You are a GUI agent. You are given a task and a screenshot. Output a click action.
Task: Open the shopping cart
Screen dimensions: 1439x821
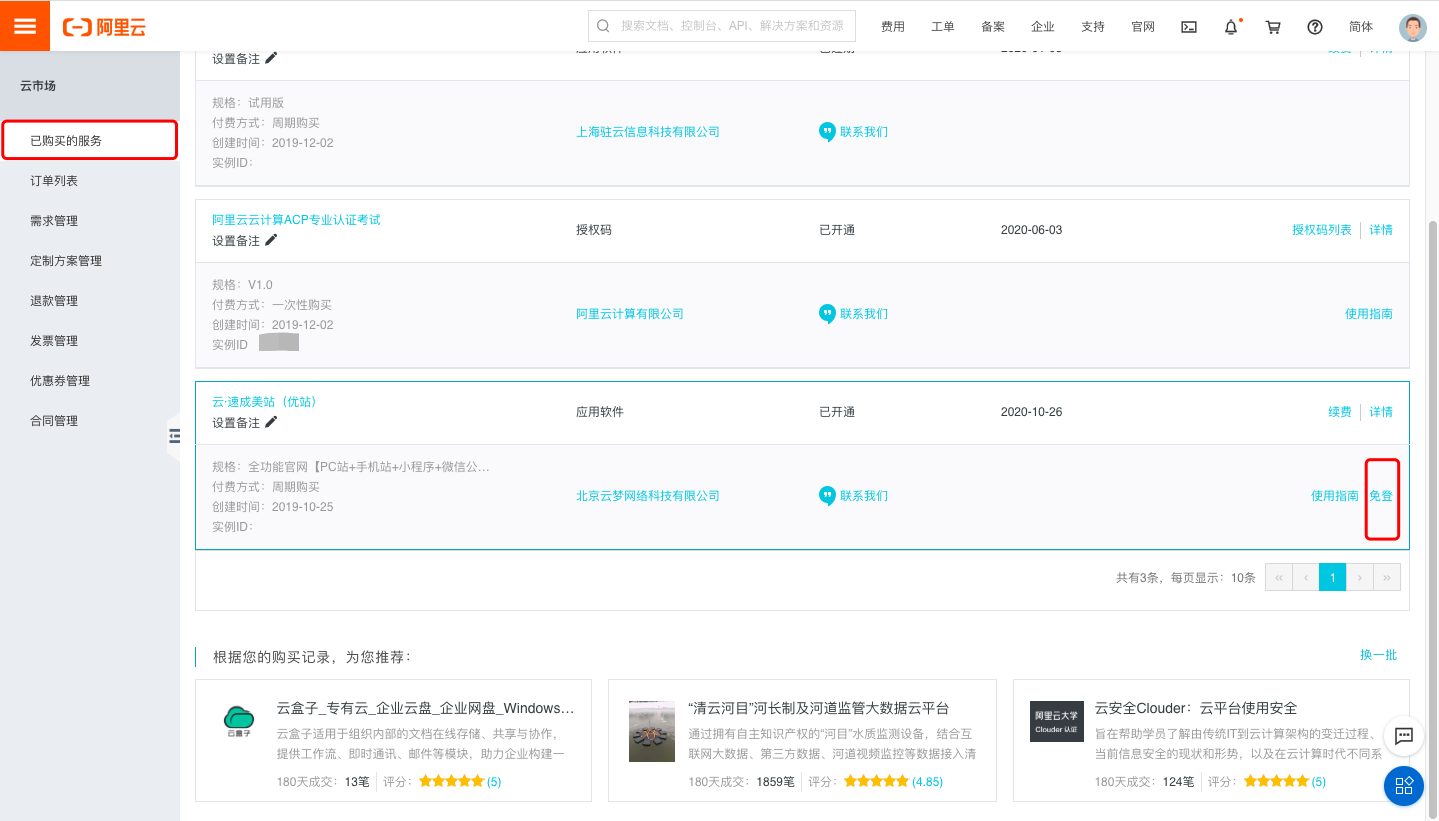pyautogui.click(x=1273, y=27)
